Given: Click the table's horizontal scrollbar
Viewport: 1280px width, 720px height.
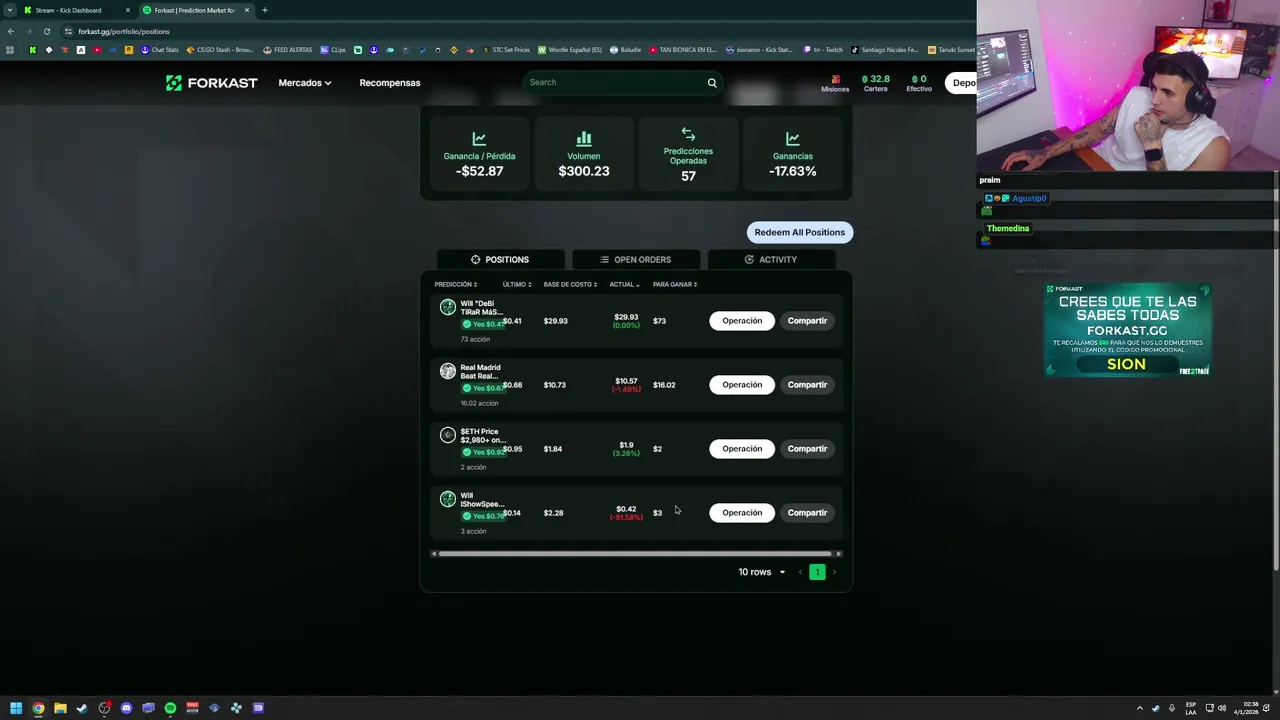Looking at the screenshot, I should (634, 553).
